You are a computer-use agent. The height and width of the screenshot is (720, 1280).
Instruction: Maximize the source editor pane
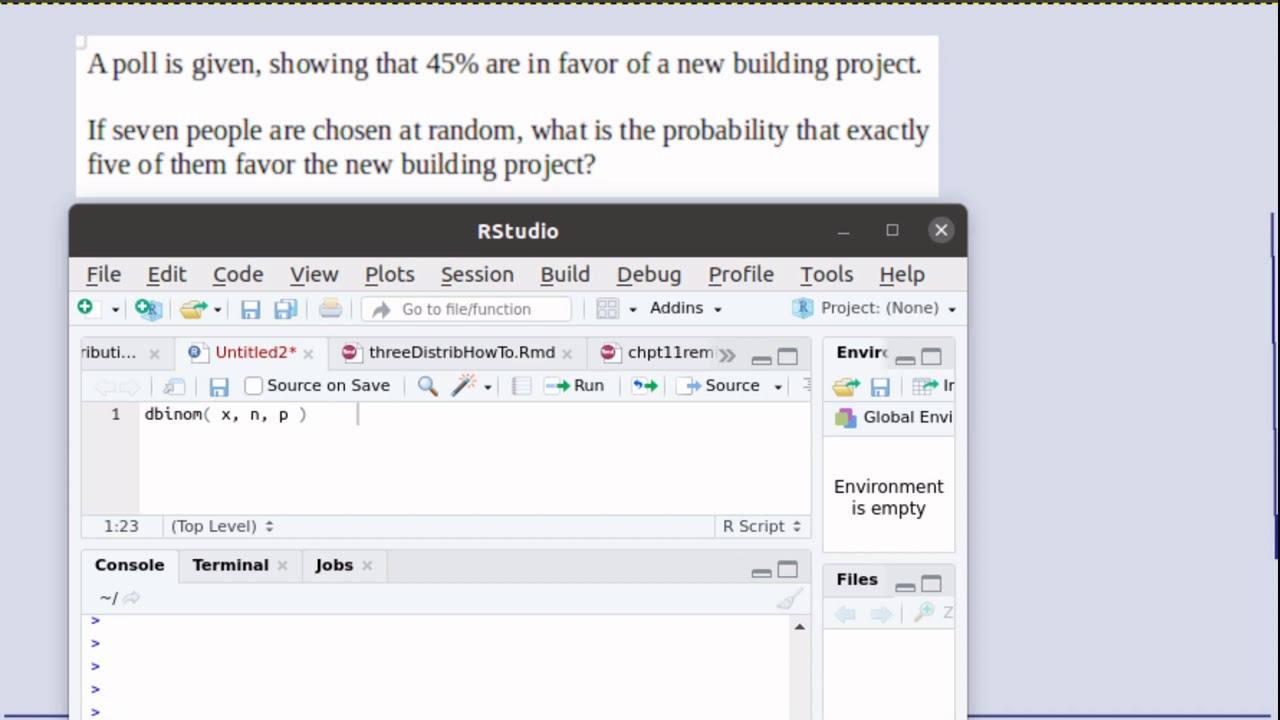788,356
